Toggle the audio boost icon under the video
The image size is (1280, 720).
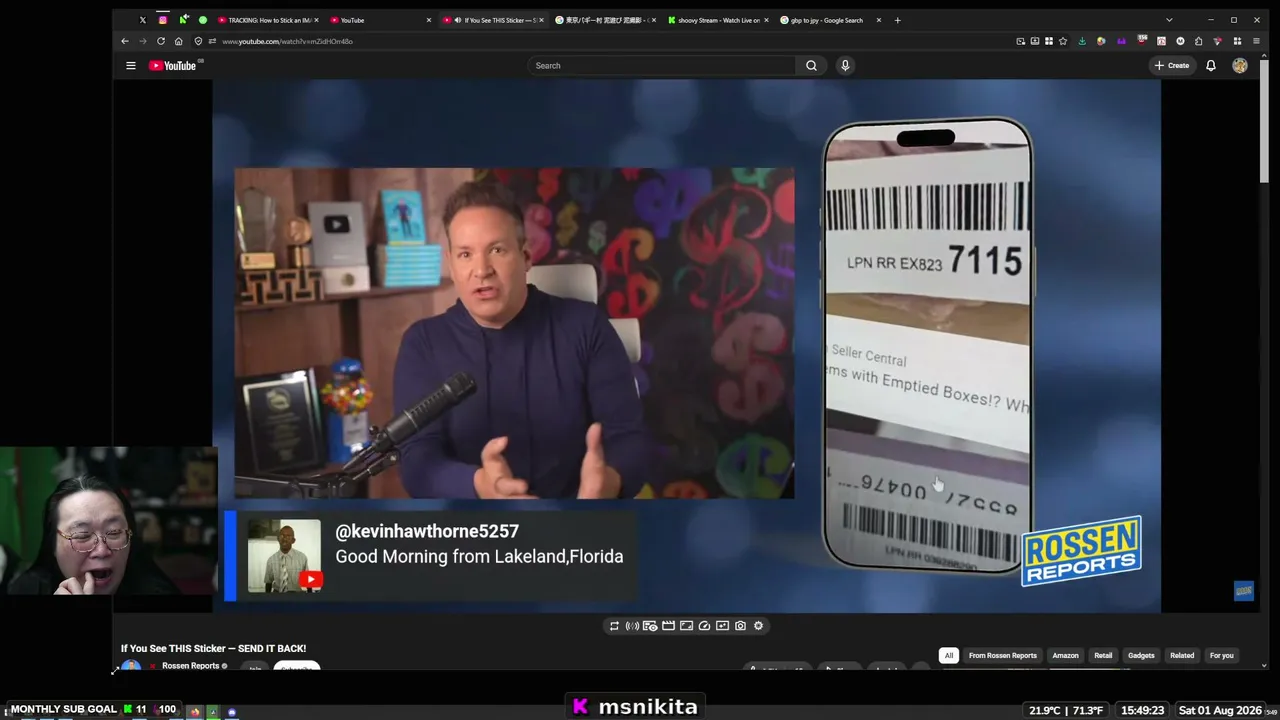[632, 626]
